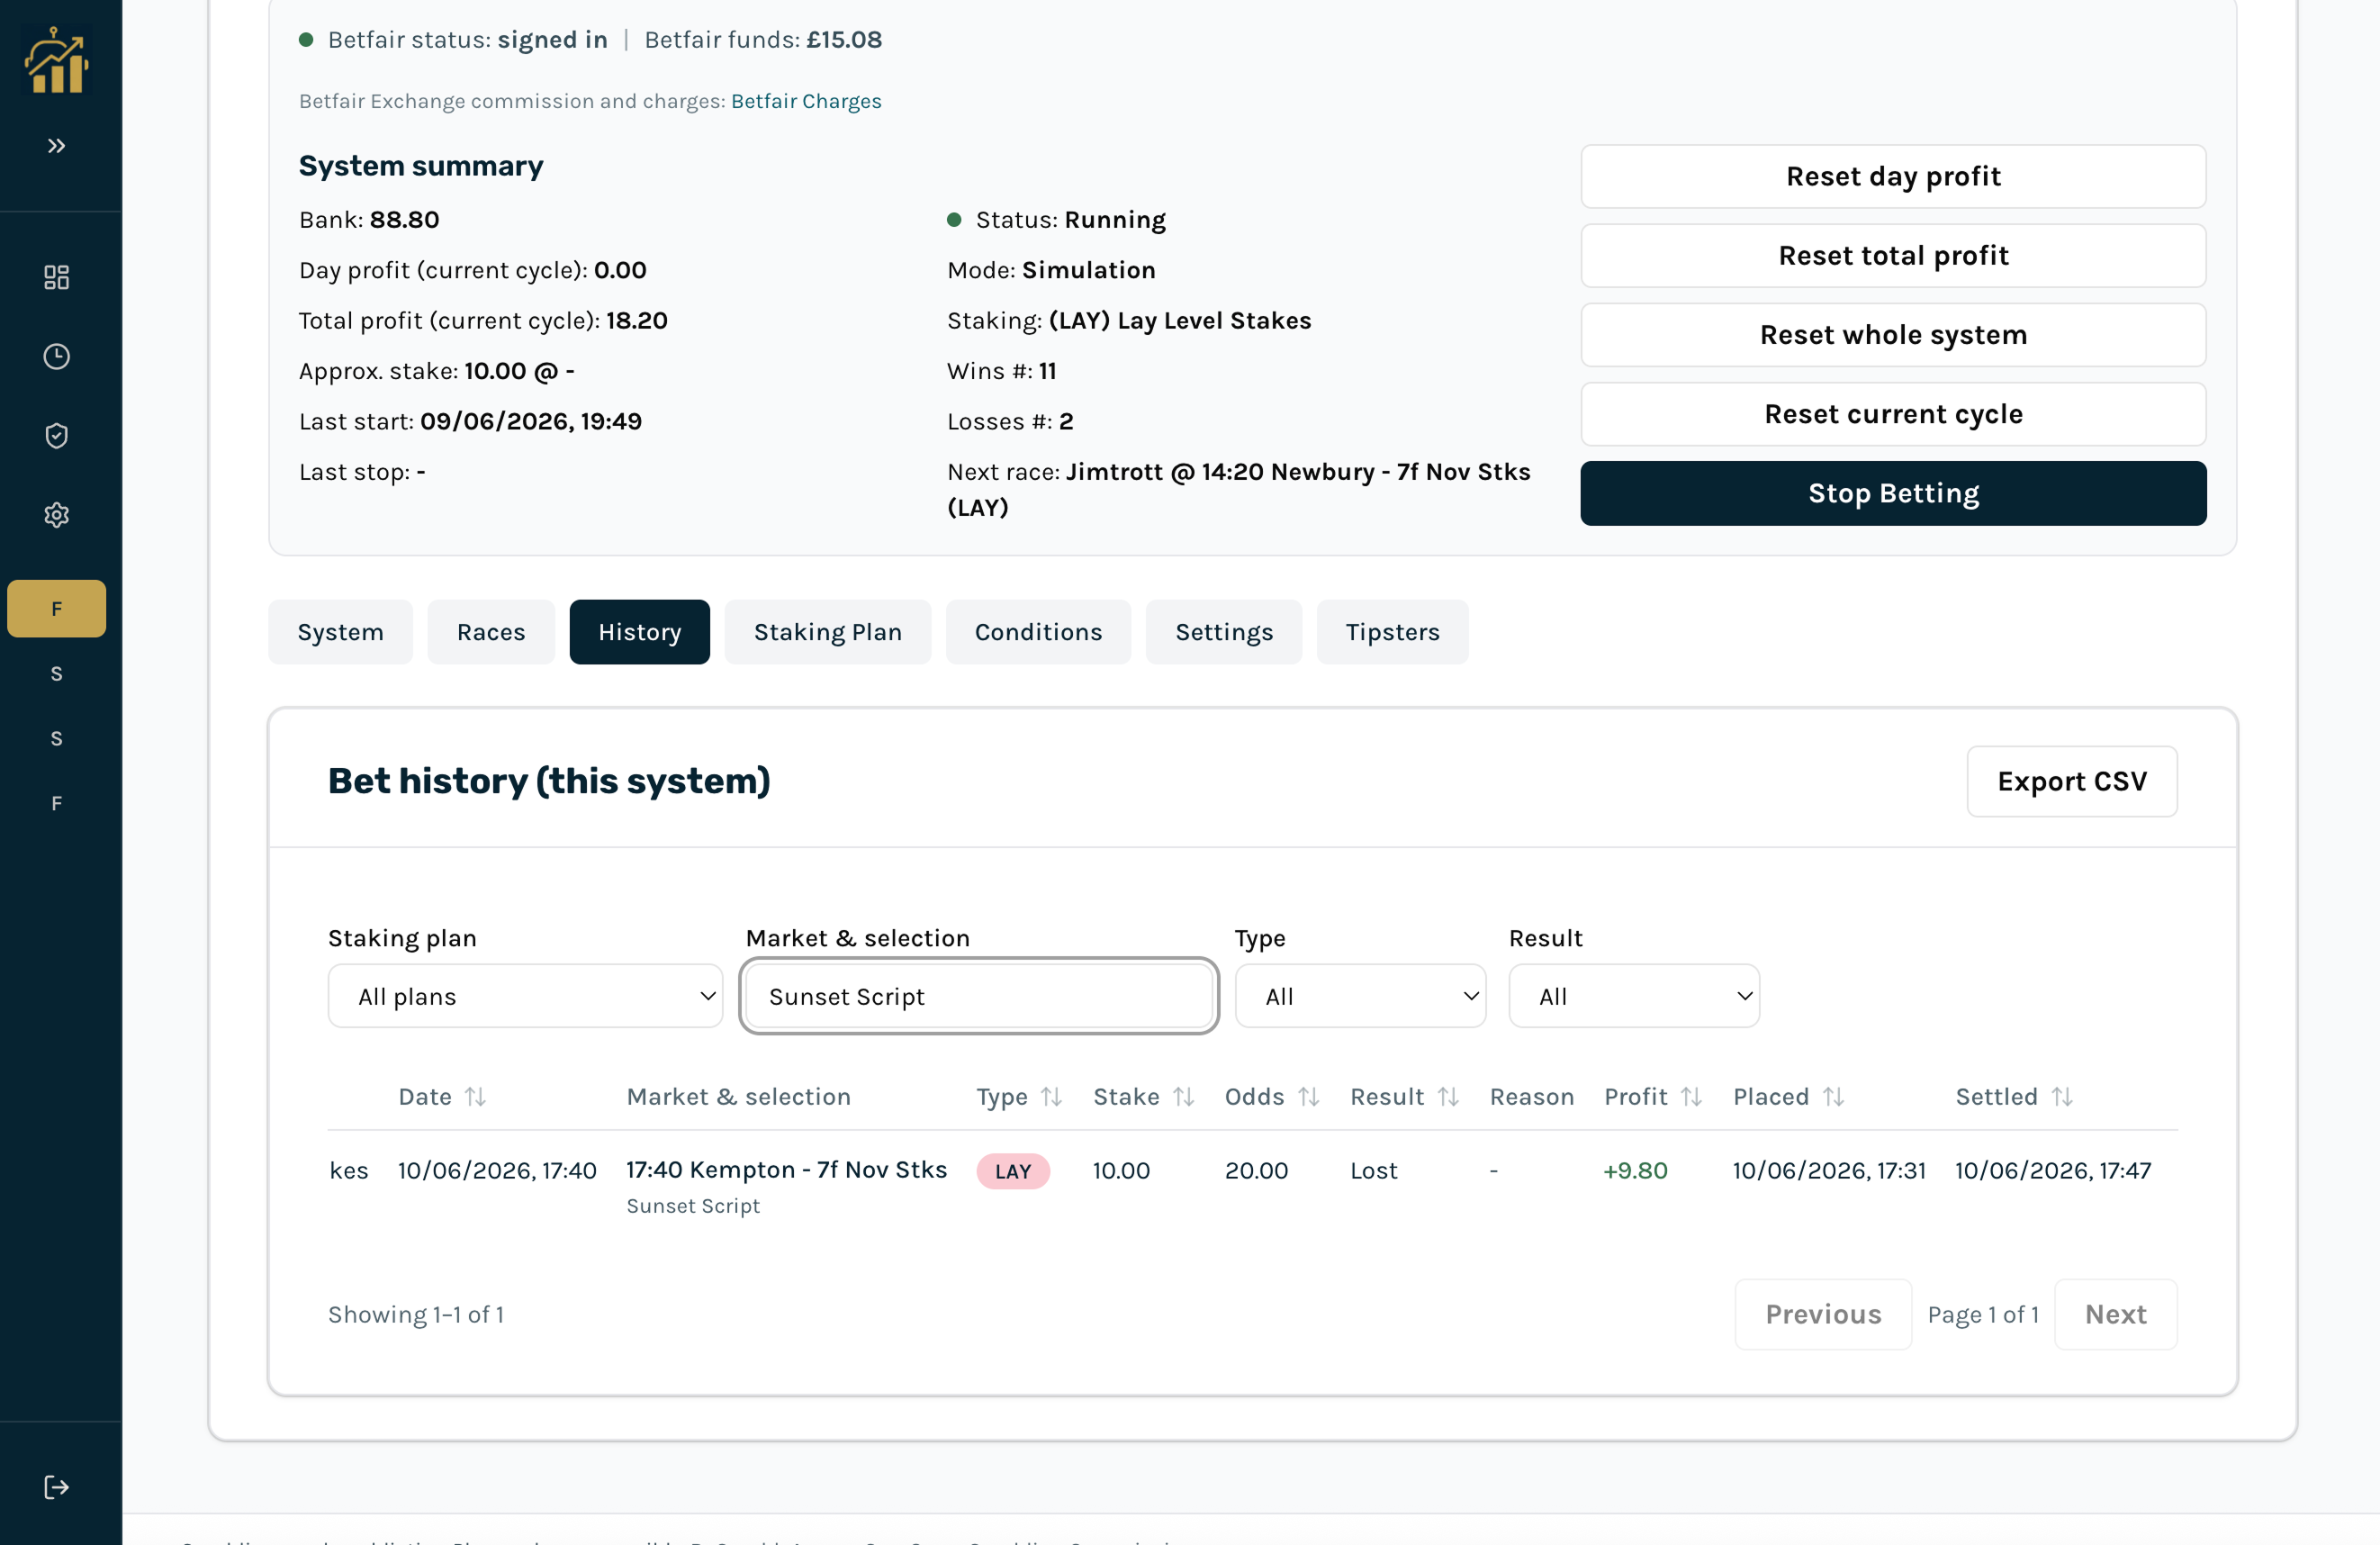Sort table by Type column arrows
Image resolution: width=2380 pixels, height=1545 pixels.
[x=1051, y=1097]
